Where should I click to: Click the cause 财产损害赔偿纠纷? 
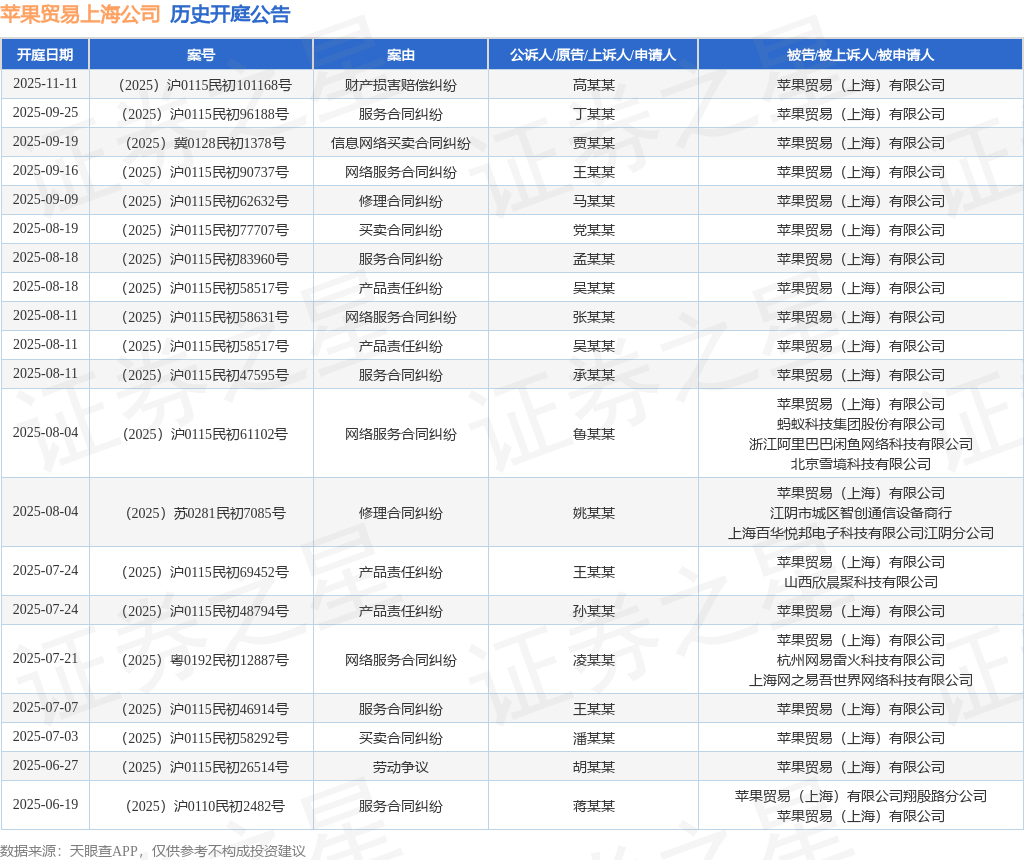401,85
